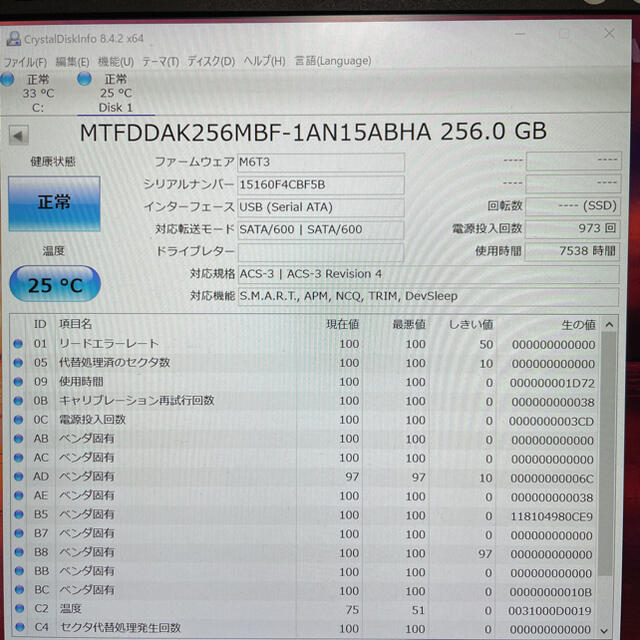
Task: Click raw value 0000000003CD
Action: [551, 421]
